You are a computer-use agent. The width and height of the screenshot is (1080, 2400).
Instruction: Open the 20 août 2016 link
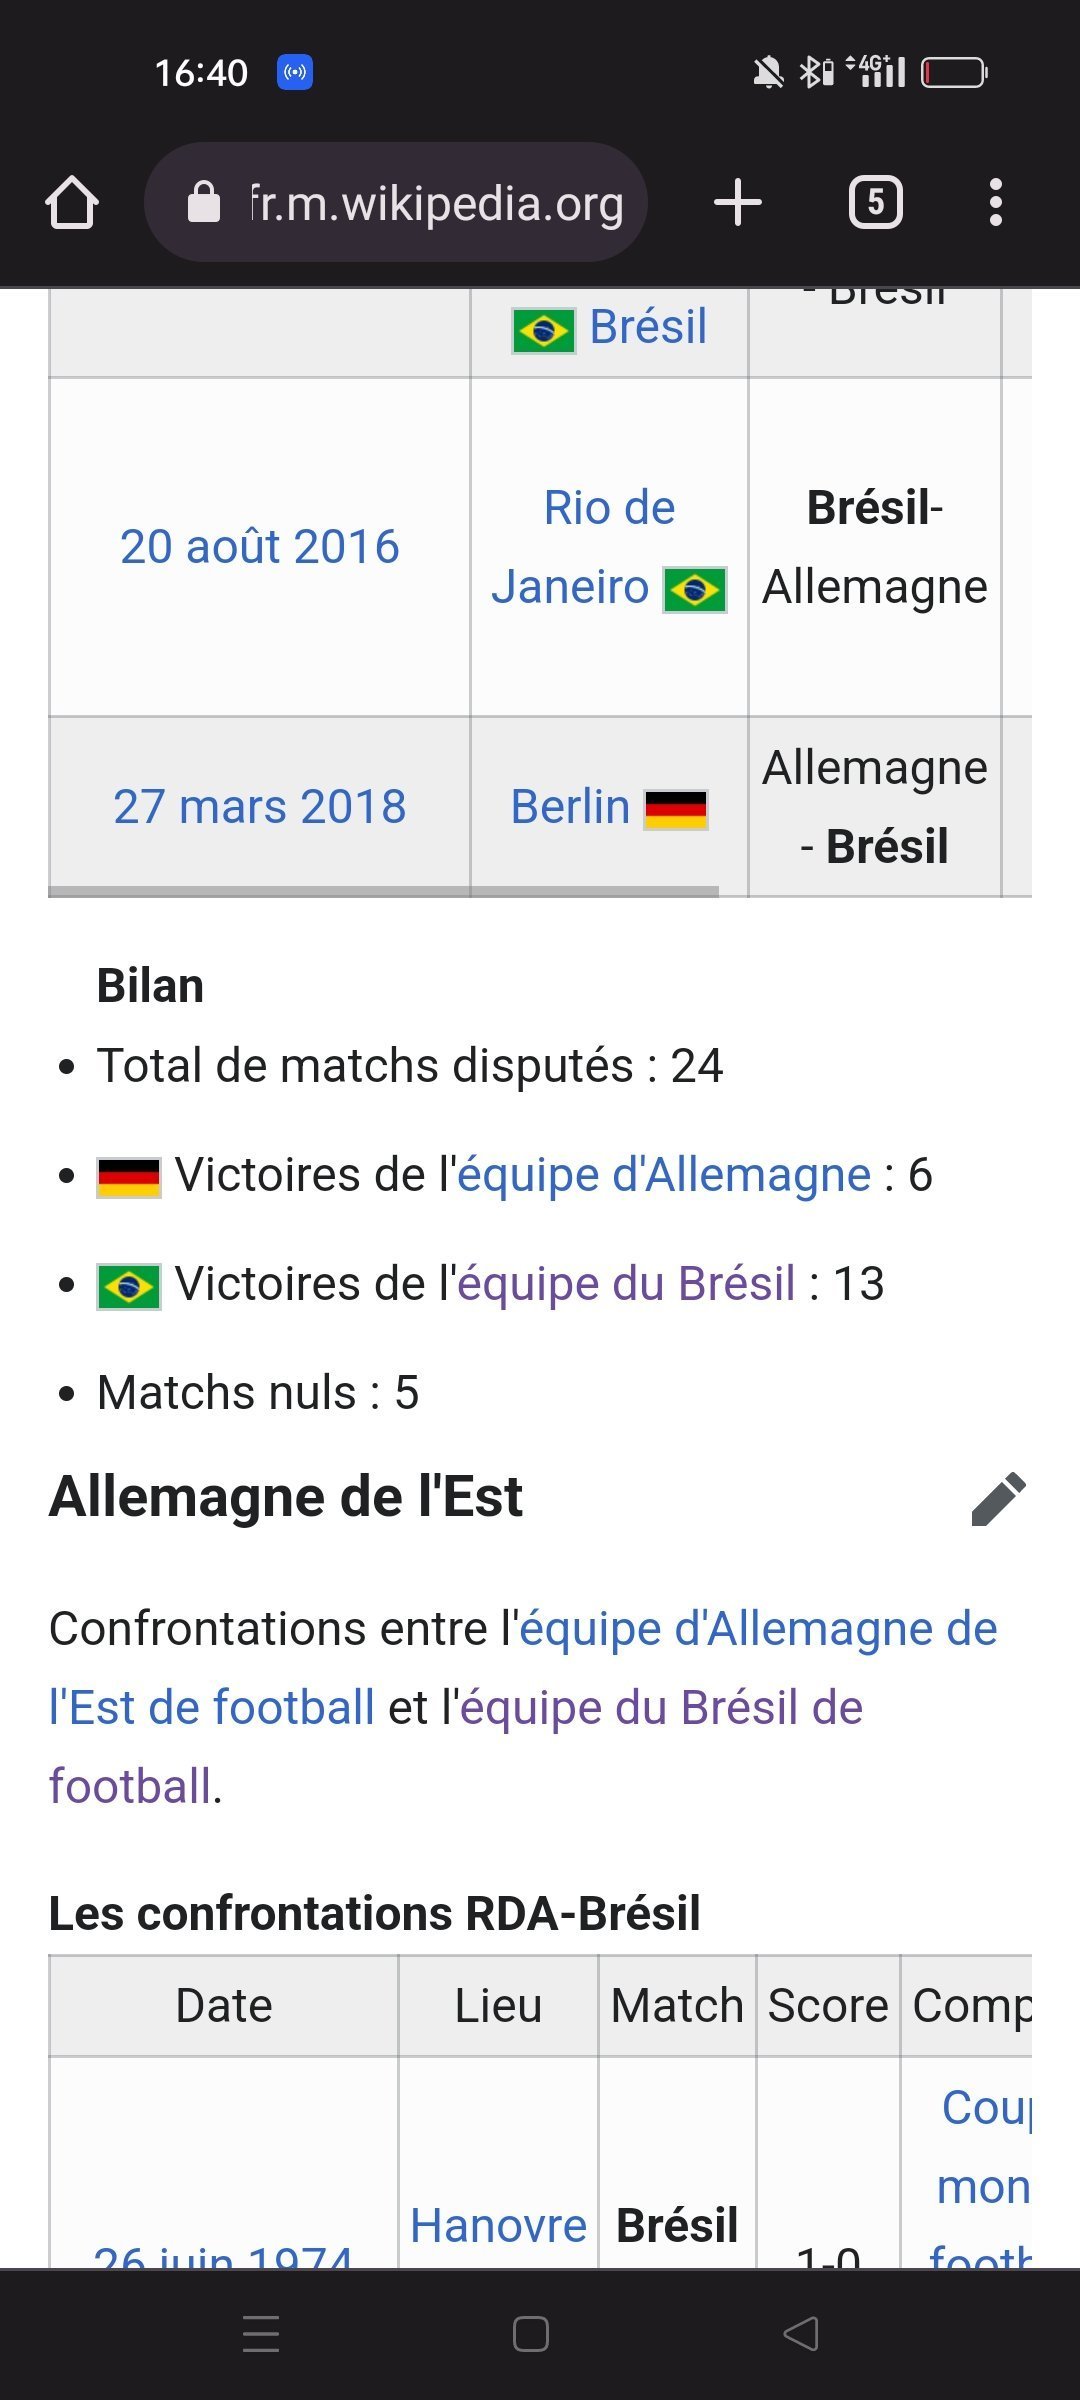coord(259,547)
